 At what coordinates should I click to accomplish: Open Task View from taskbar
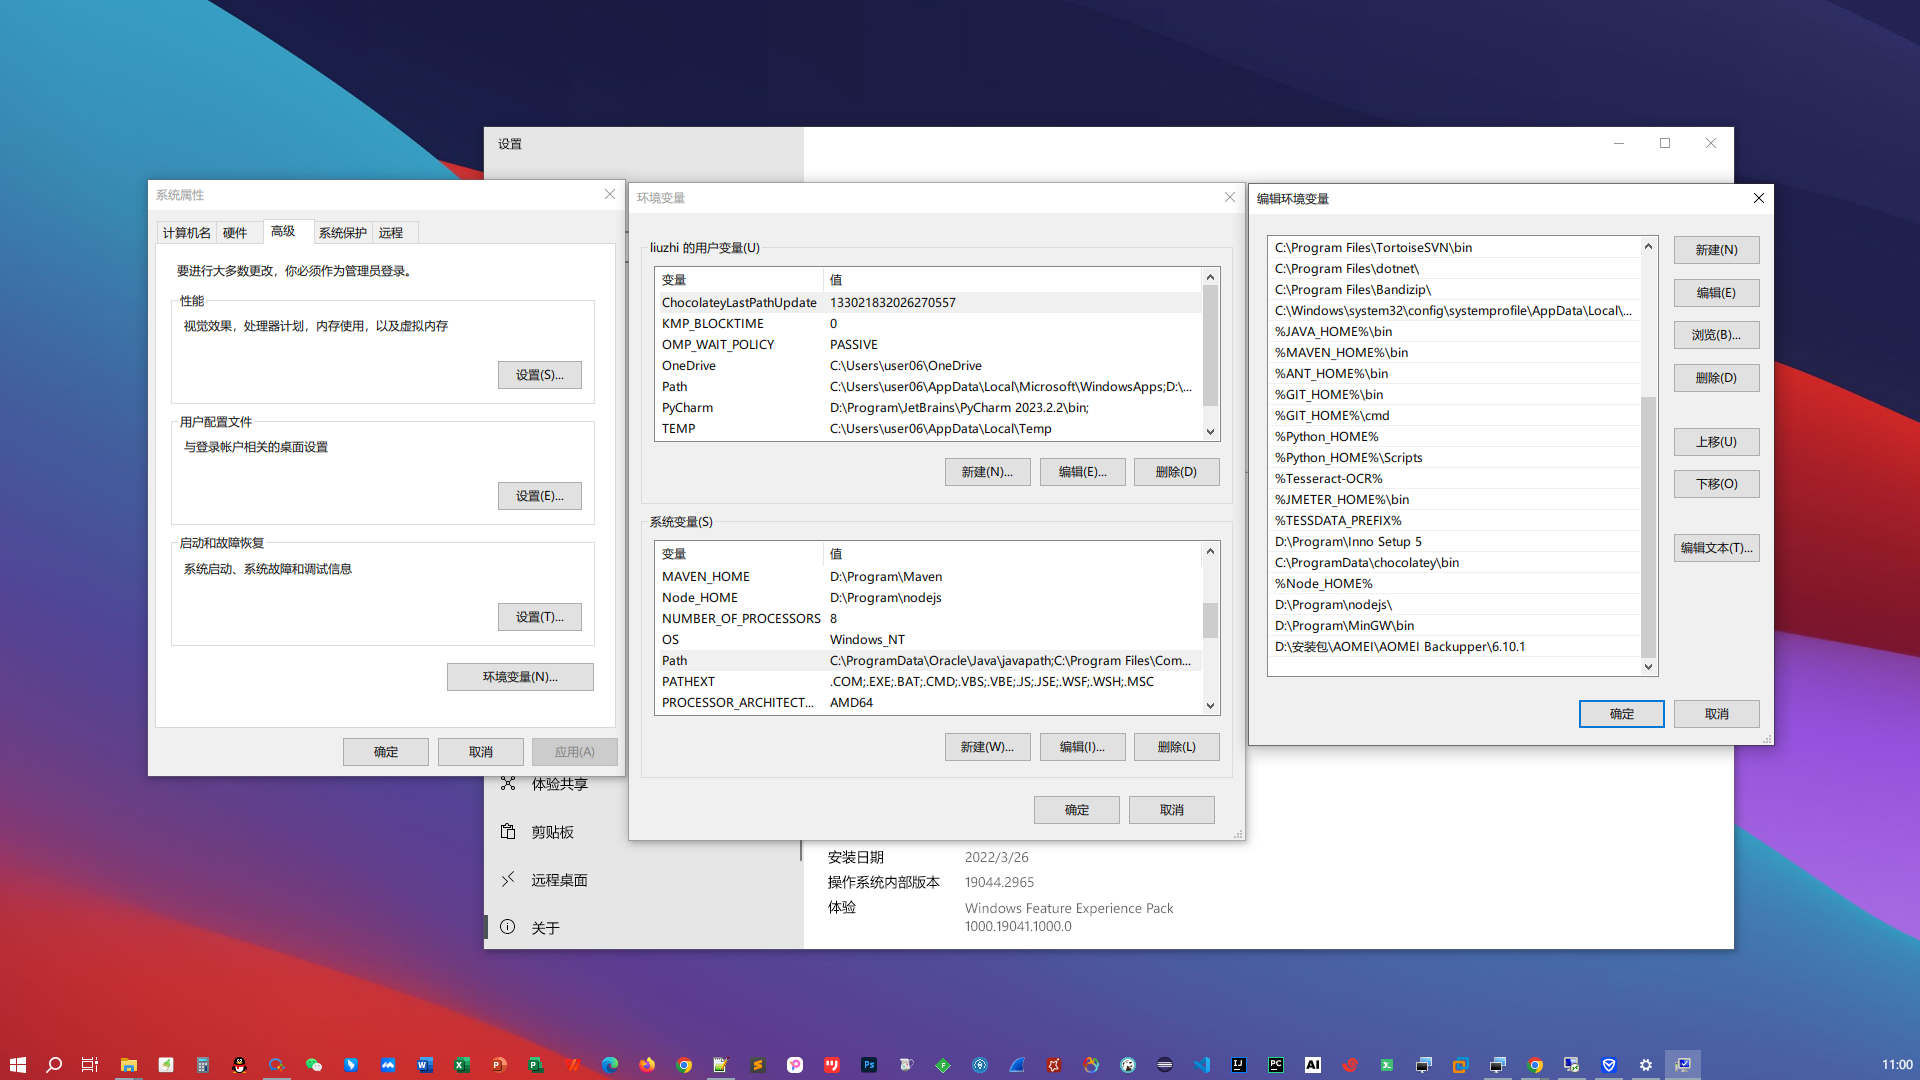point(90,1065)
